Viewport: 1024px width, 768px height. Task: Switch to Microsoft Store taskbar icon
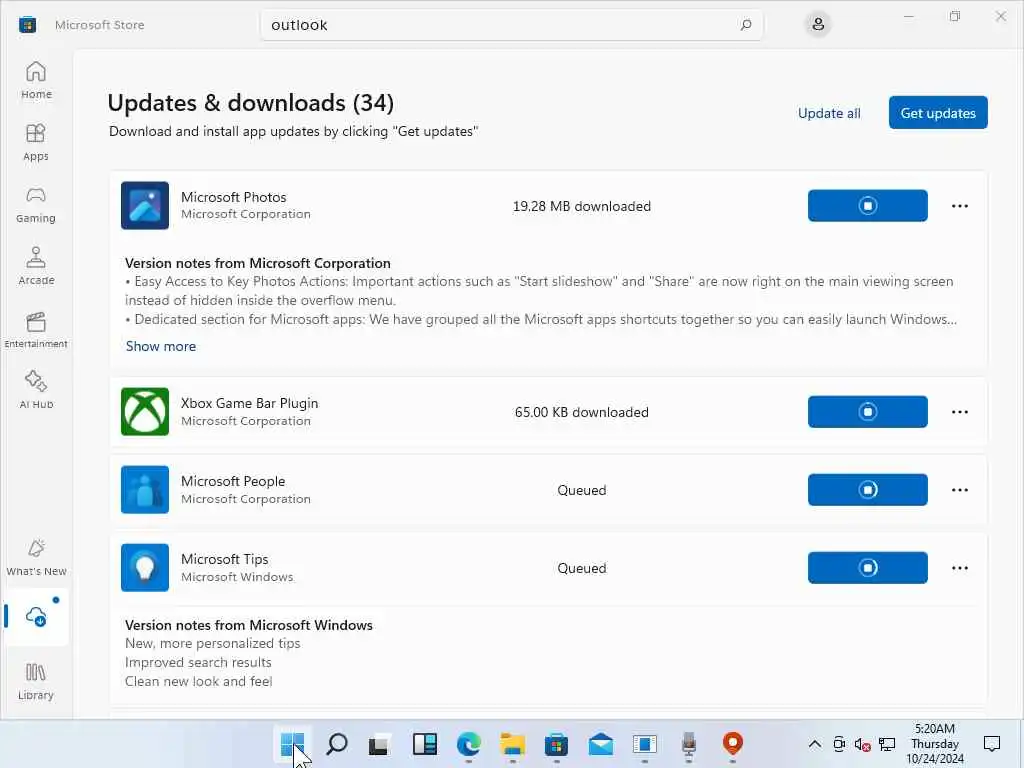click(556, 743)
